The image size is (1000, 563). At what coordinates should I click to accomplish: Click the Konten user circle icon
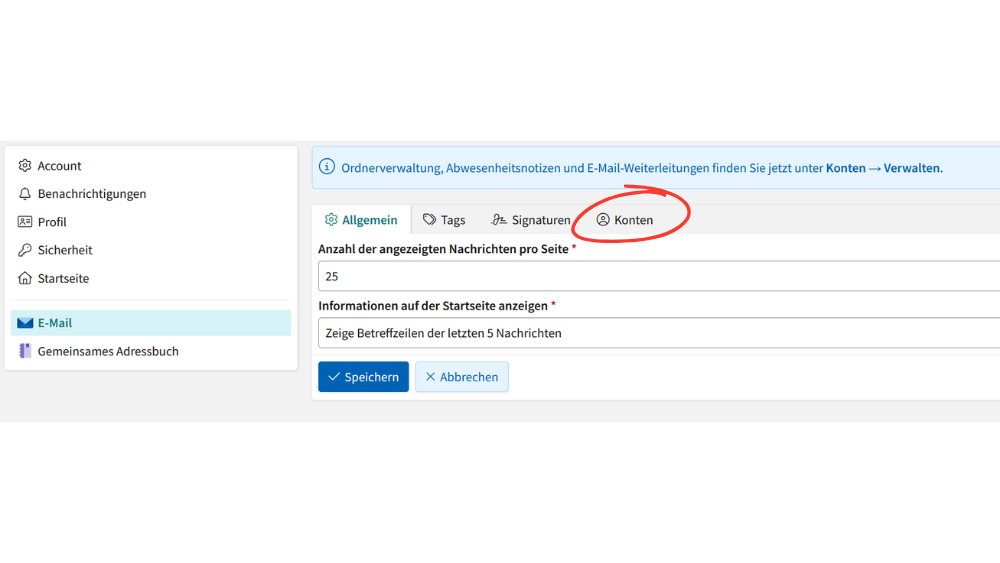tap(603, 219)
